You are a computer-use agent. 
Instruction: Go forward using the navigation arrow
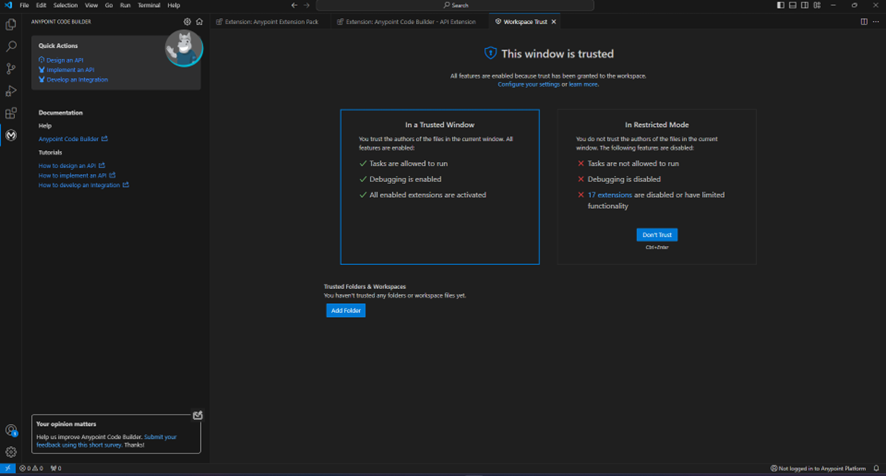click(307, 5)
